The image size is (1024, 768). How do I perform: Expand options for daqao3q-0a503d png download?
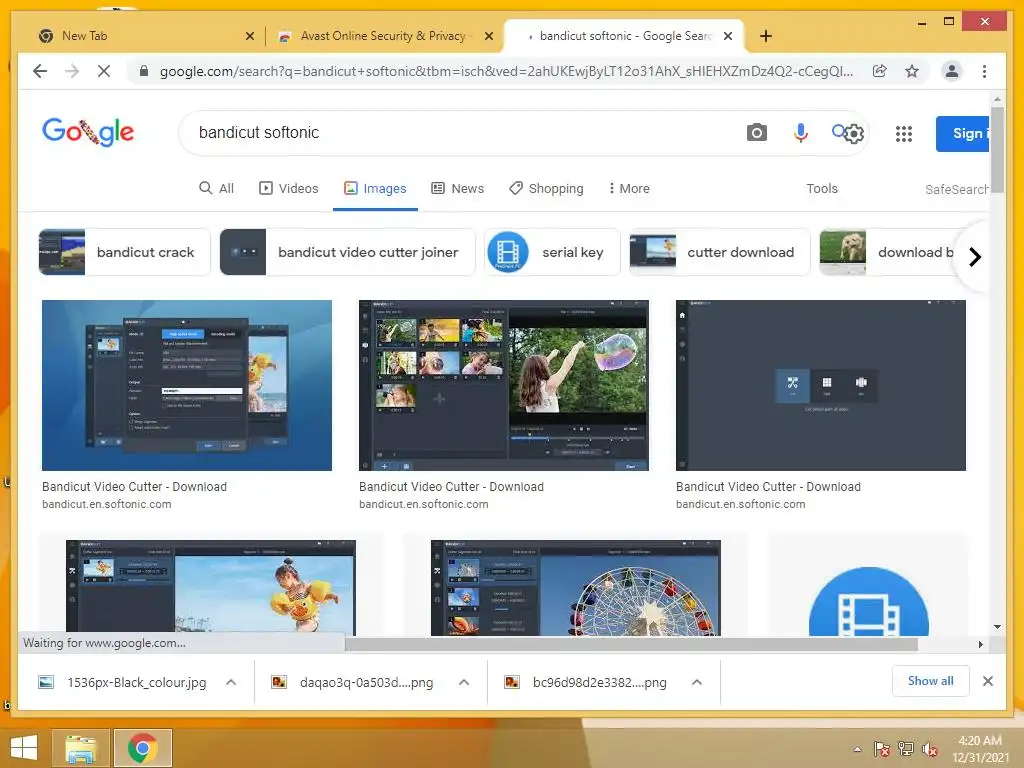point(464,682)
